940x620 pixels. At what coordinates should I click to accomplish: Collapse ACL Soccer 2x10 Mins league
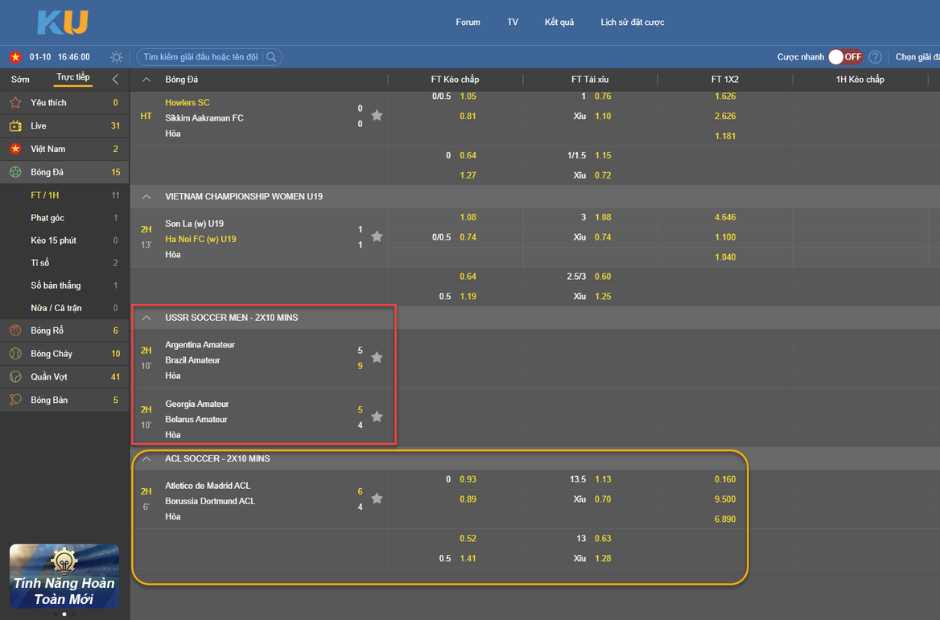[146, 459]
